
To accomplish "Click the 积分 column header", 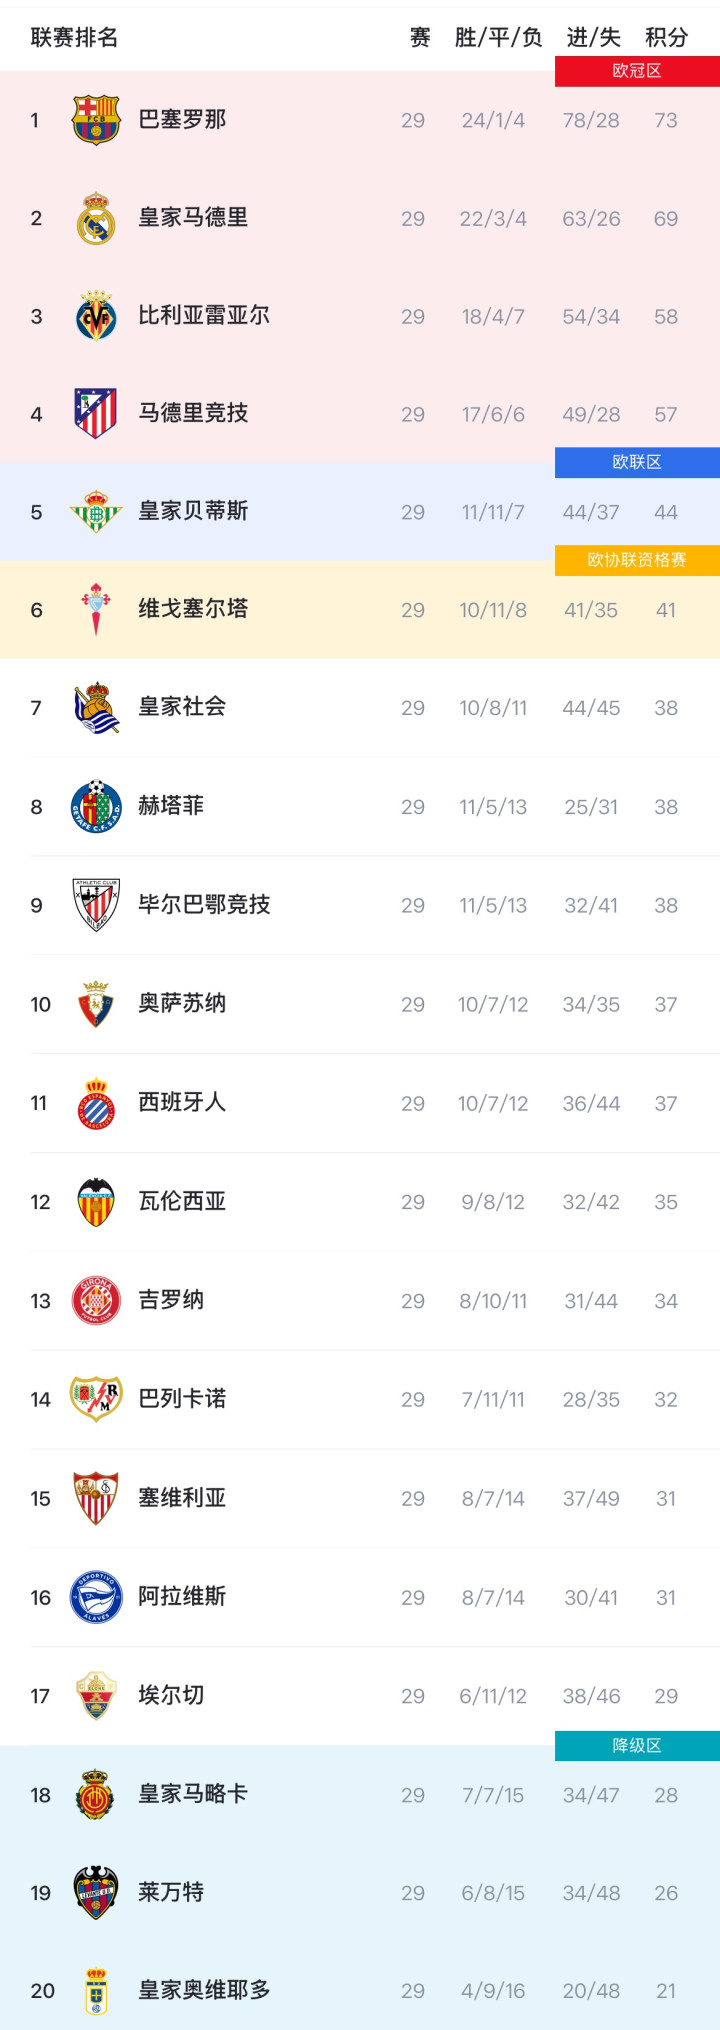I will pyautogui.click(x=666, y=38).
